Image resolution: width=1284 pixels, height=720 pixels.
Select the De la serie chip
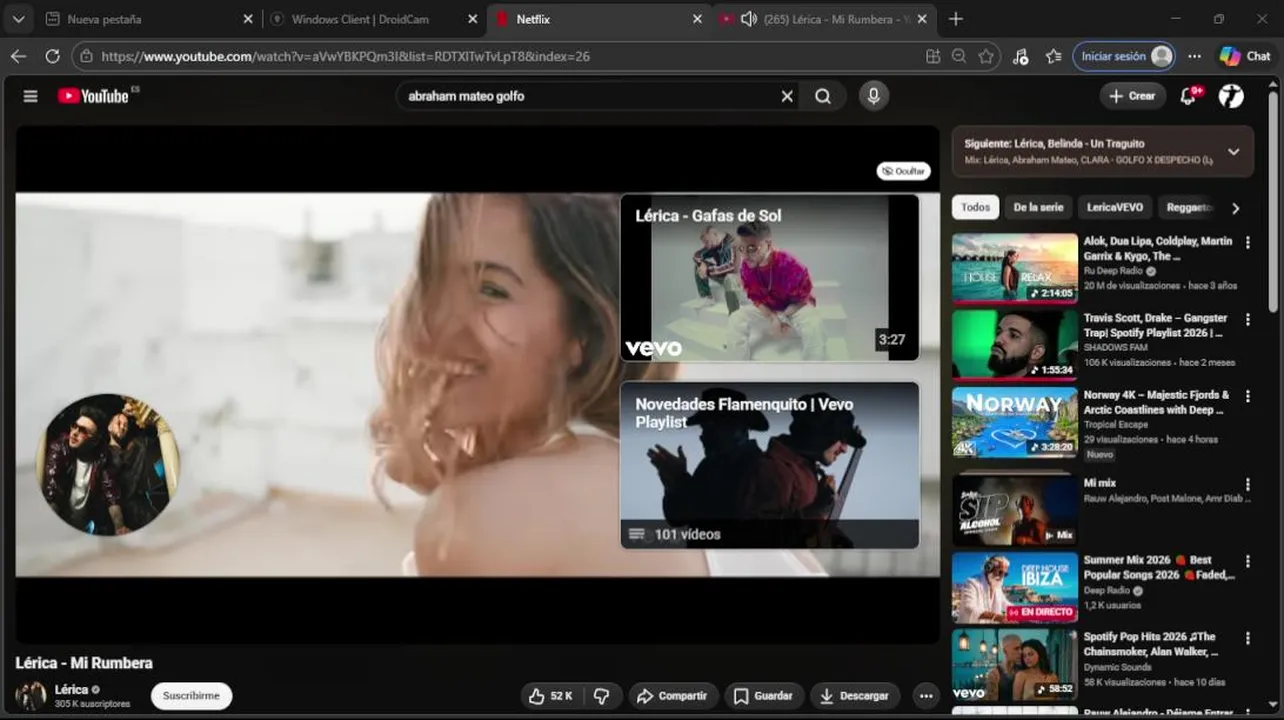tap(1038, 208)
